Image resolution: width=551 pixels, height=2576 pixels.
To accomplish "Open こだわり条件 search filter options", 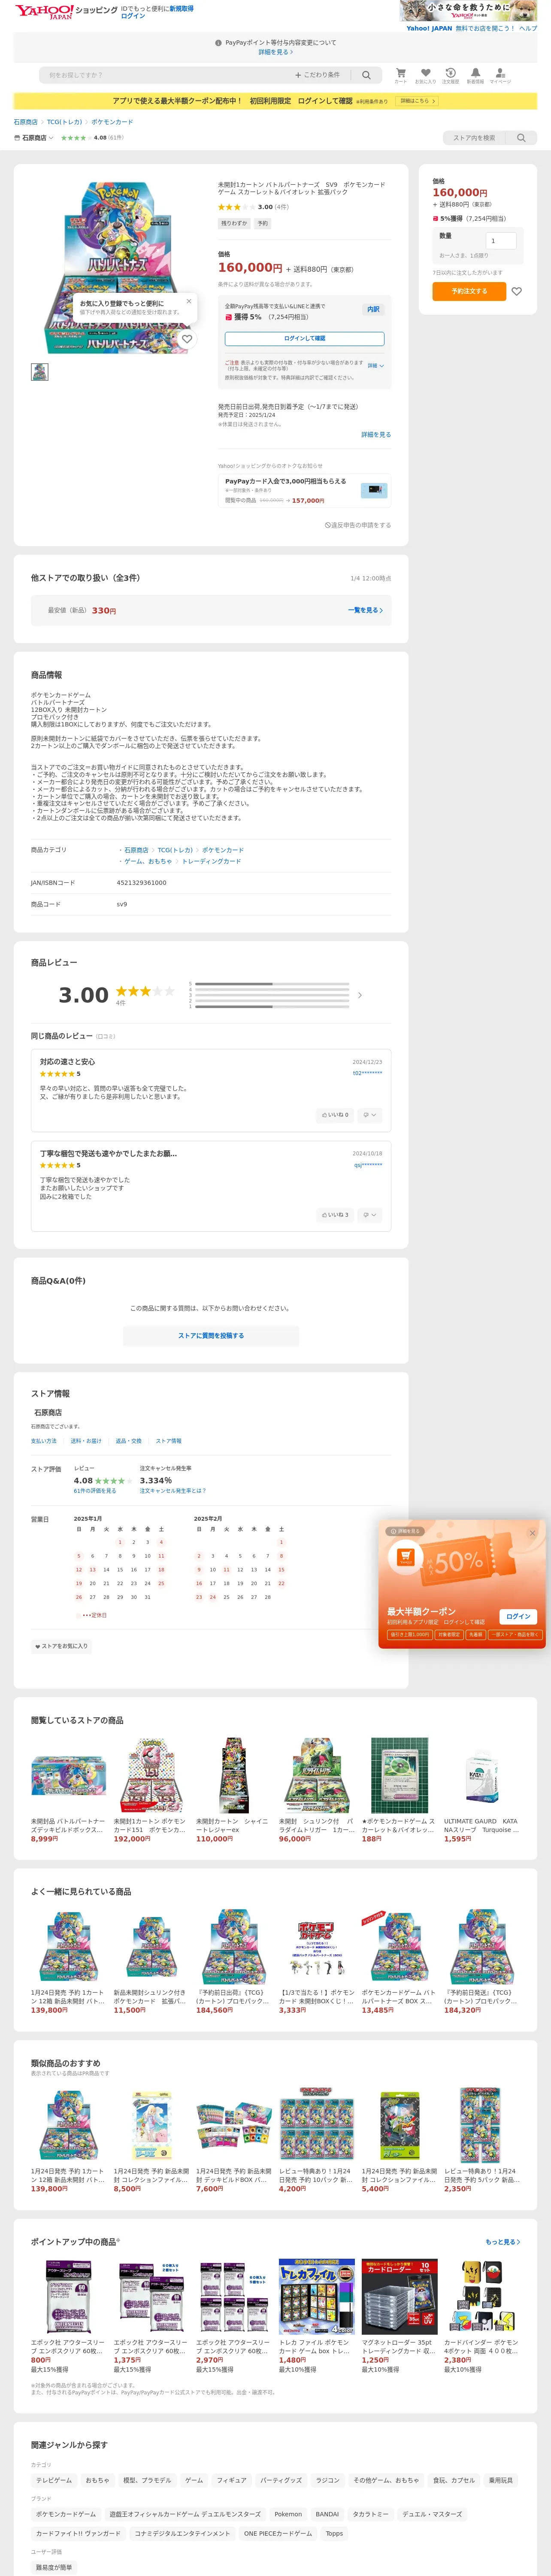I will (317, 75).
